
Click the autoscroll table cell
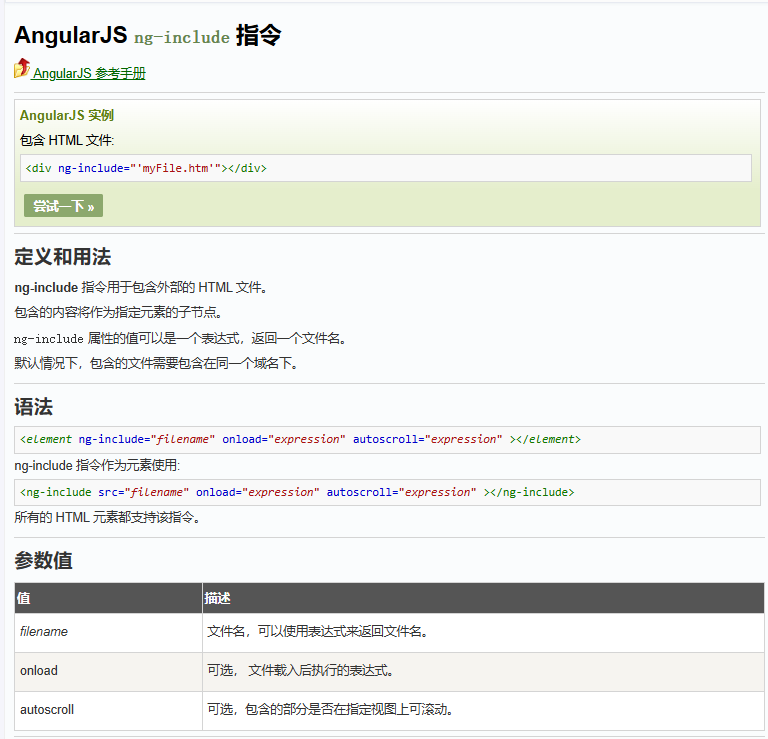pos(108,710)
